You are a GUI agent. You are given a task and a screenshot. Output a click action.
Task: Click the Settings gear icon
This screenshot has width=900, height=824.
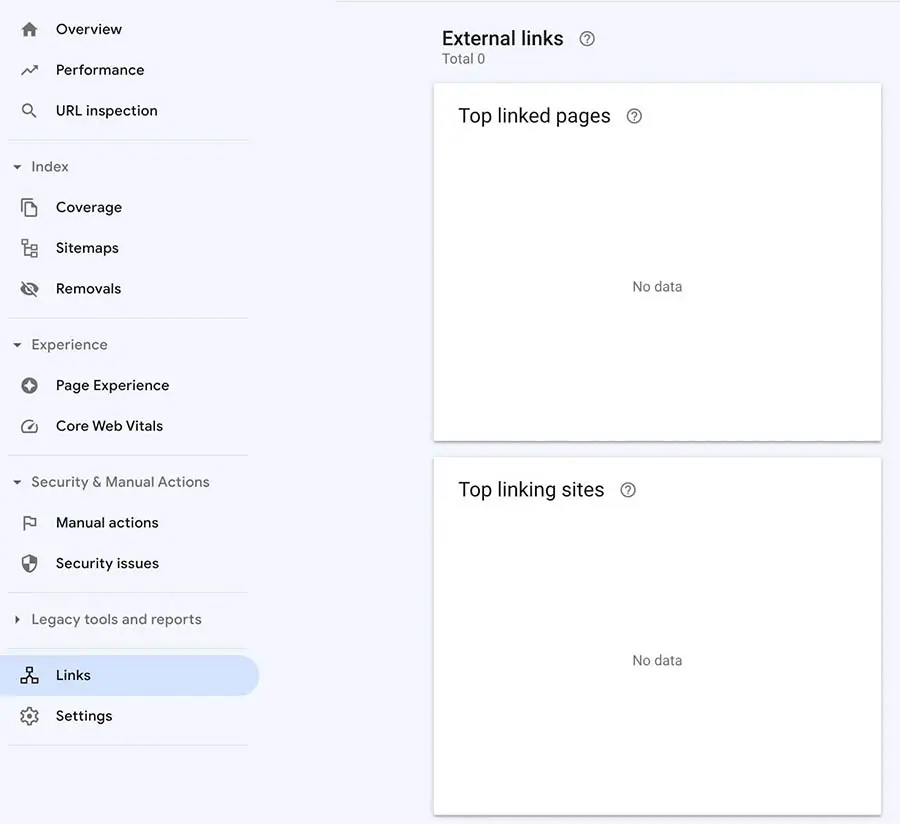click(29, 716)
